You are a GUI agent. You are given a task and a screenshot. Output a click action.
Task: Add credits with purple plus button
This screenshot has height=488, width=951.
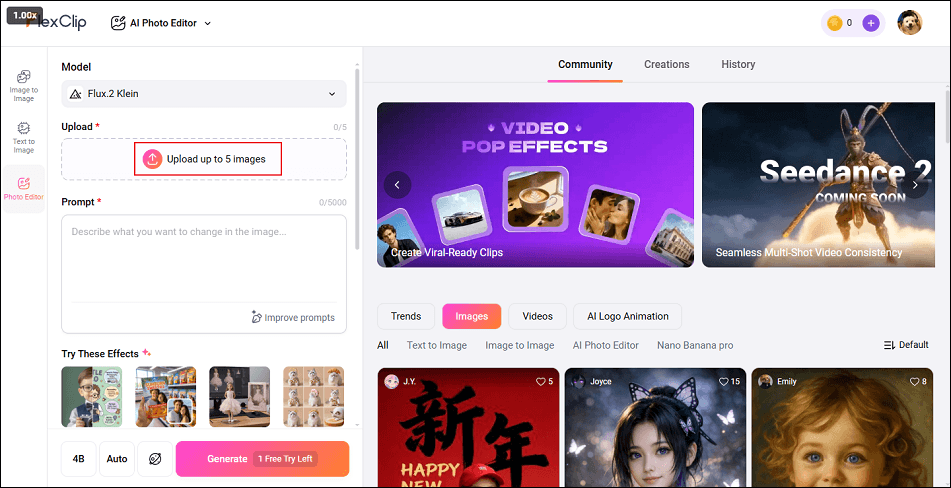(870, 23)
